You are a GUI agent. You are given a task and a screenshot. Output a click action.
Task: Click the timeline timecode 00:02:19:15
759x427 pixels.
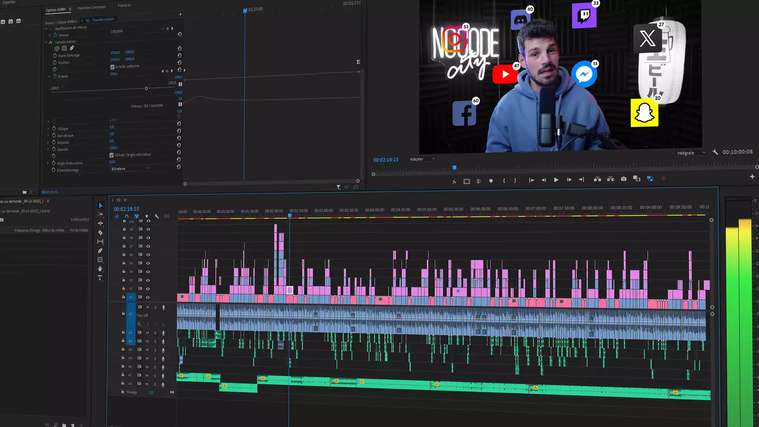pos(126,209)
